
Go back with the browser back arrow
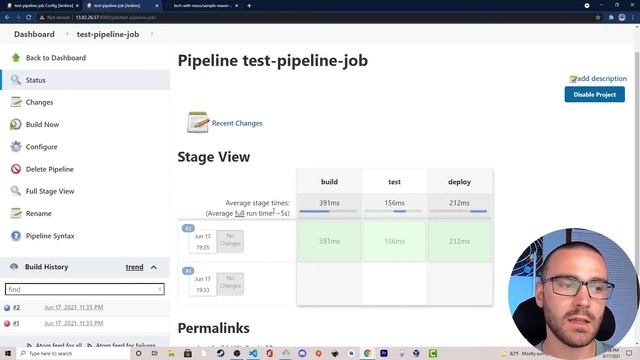tap(7, 17)
